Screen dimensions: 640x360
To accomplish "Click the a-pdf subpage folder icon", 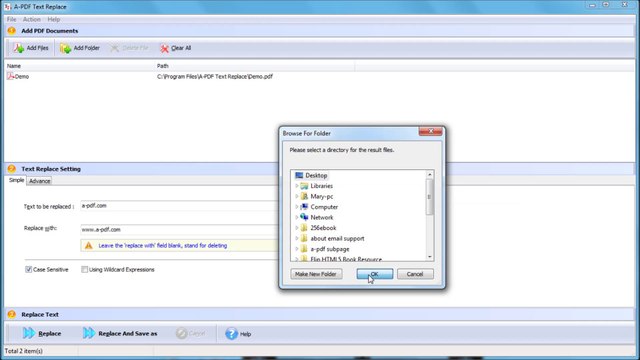I will pyautogui.click(x=304, y=249).
